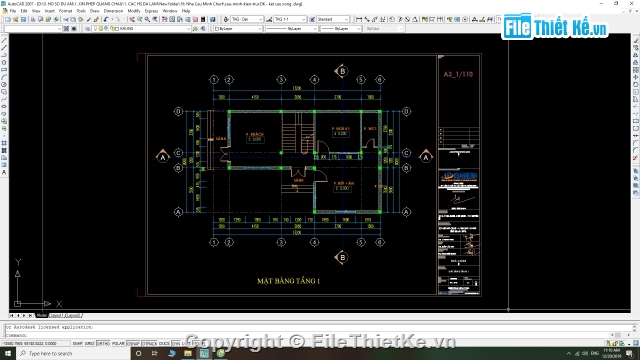Click the Linear dimension icon
The image size is (640, 360).
(x=359, y=19)
